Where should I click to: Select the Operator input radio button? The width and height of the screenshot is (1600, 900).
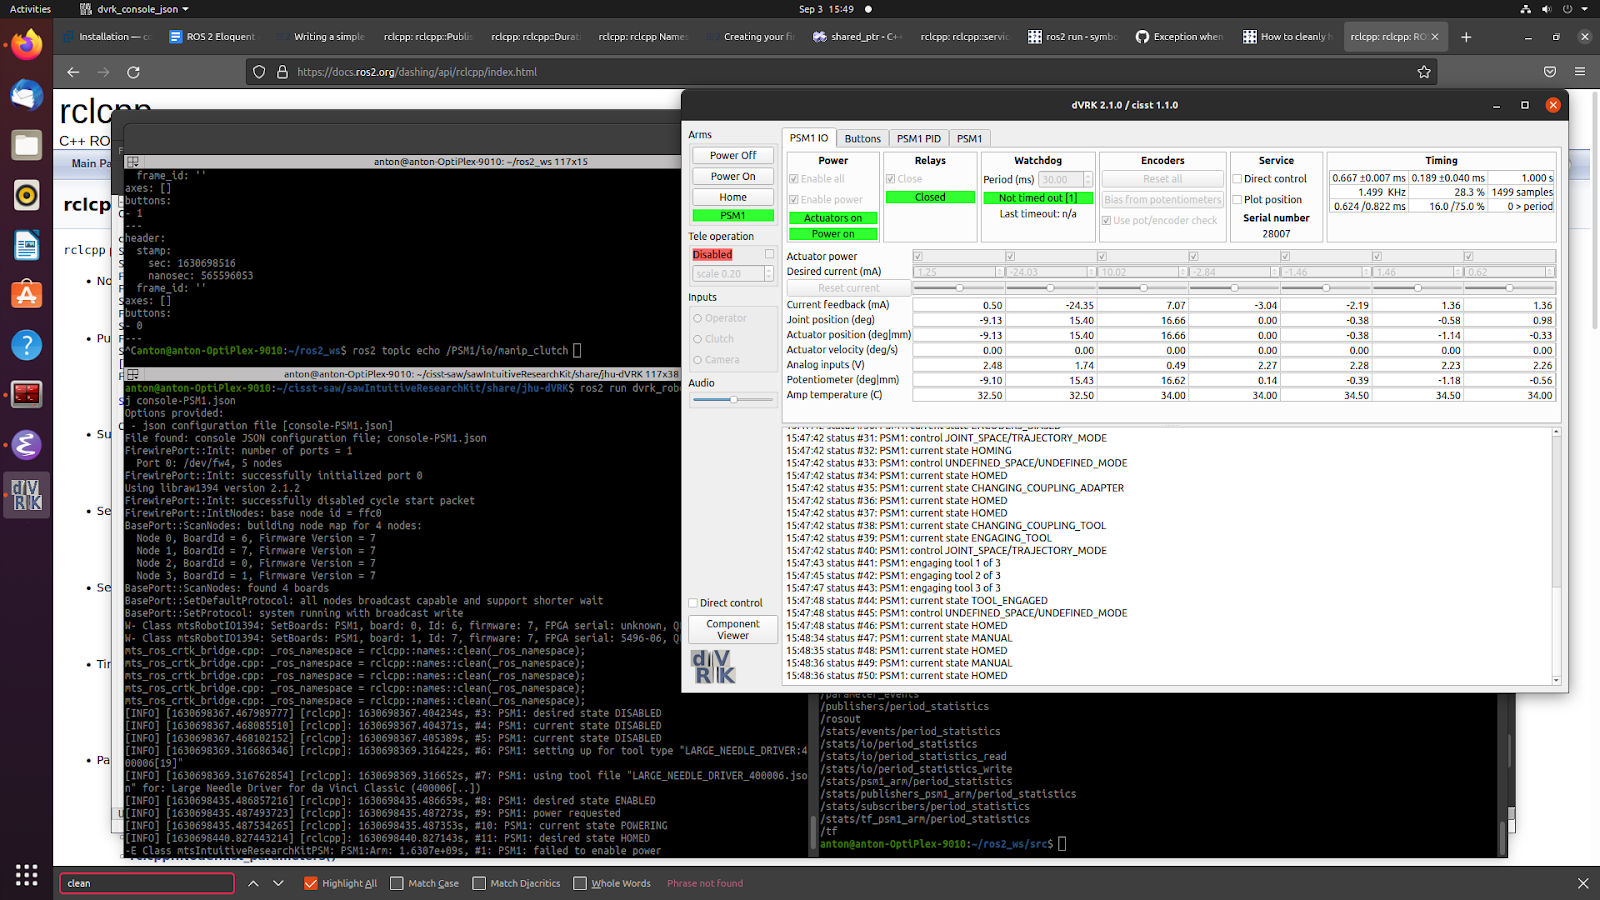pyautogui.click(x=698, y=318)
